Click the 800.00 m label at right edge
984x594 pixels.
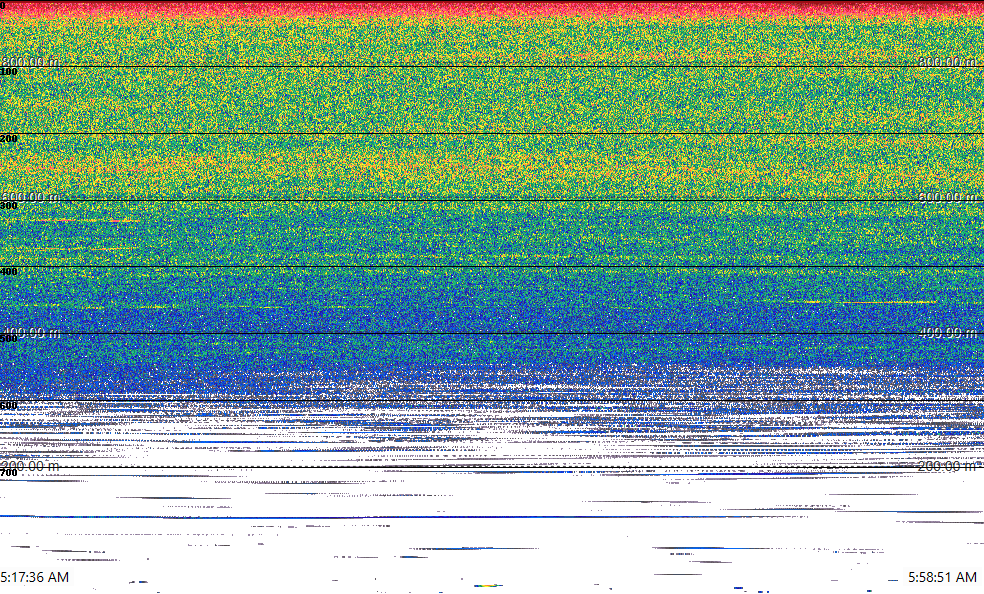pos(948,61)
